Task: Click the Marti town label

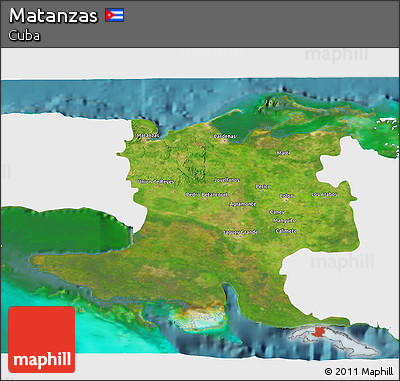Action: (x=283, y=153)
